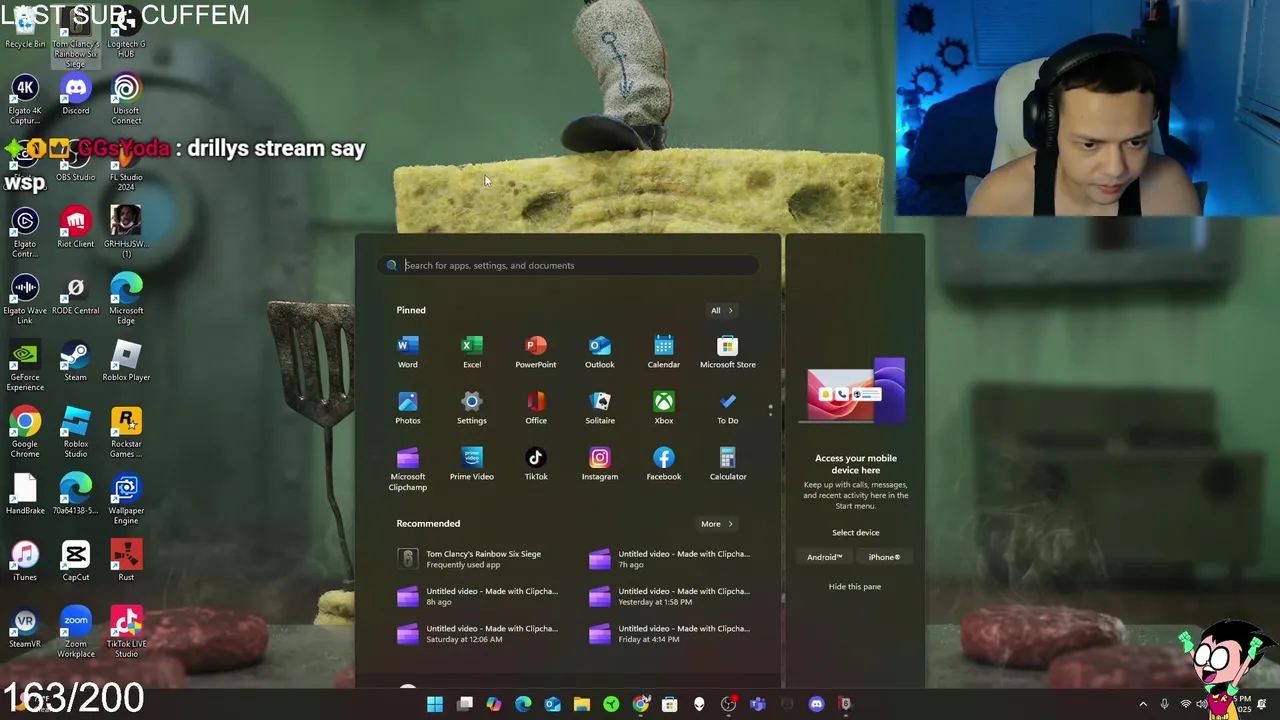This screenshot has height=720, width=1280.
Task: Click the Windows Start button on taskbar
Action: pos(435,704)
